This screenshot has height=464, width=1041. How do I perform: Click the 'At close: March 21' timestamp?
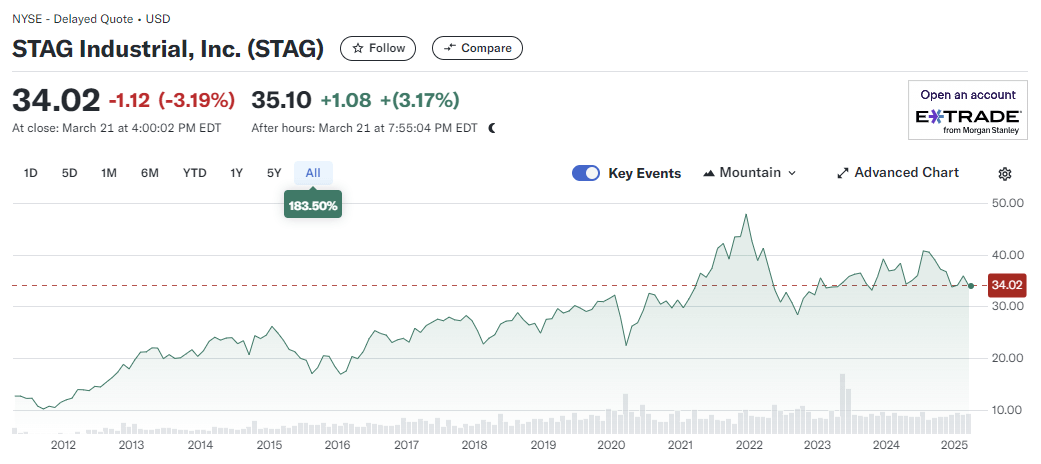point(117,128)
